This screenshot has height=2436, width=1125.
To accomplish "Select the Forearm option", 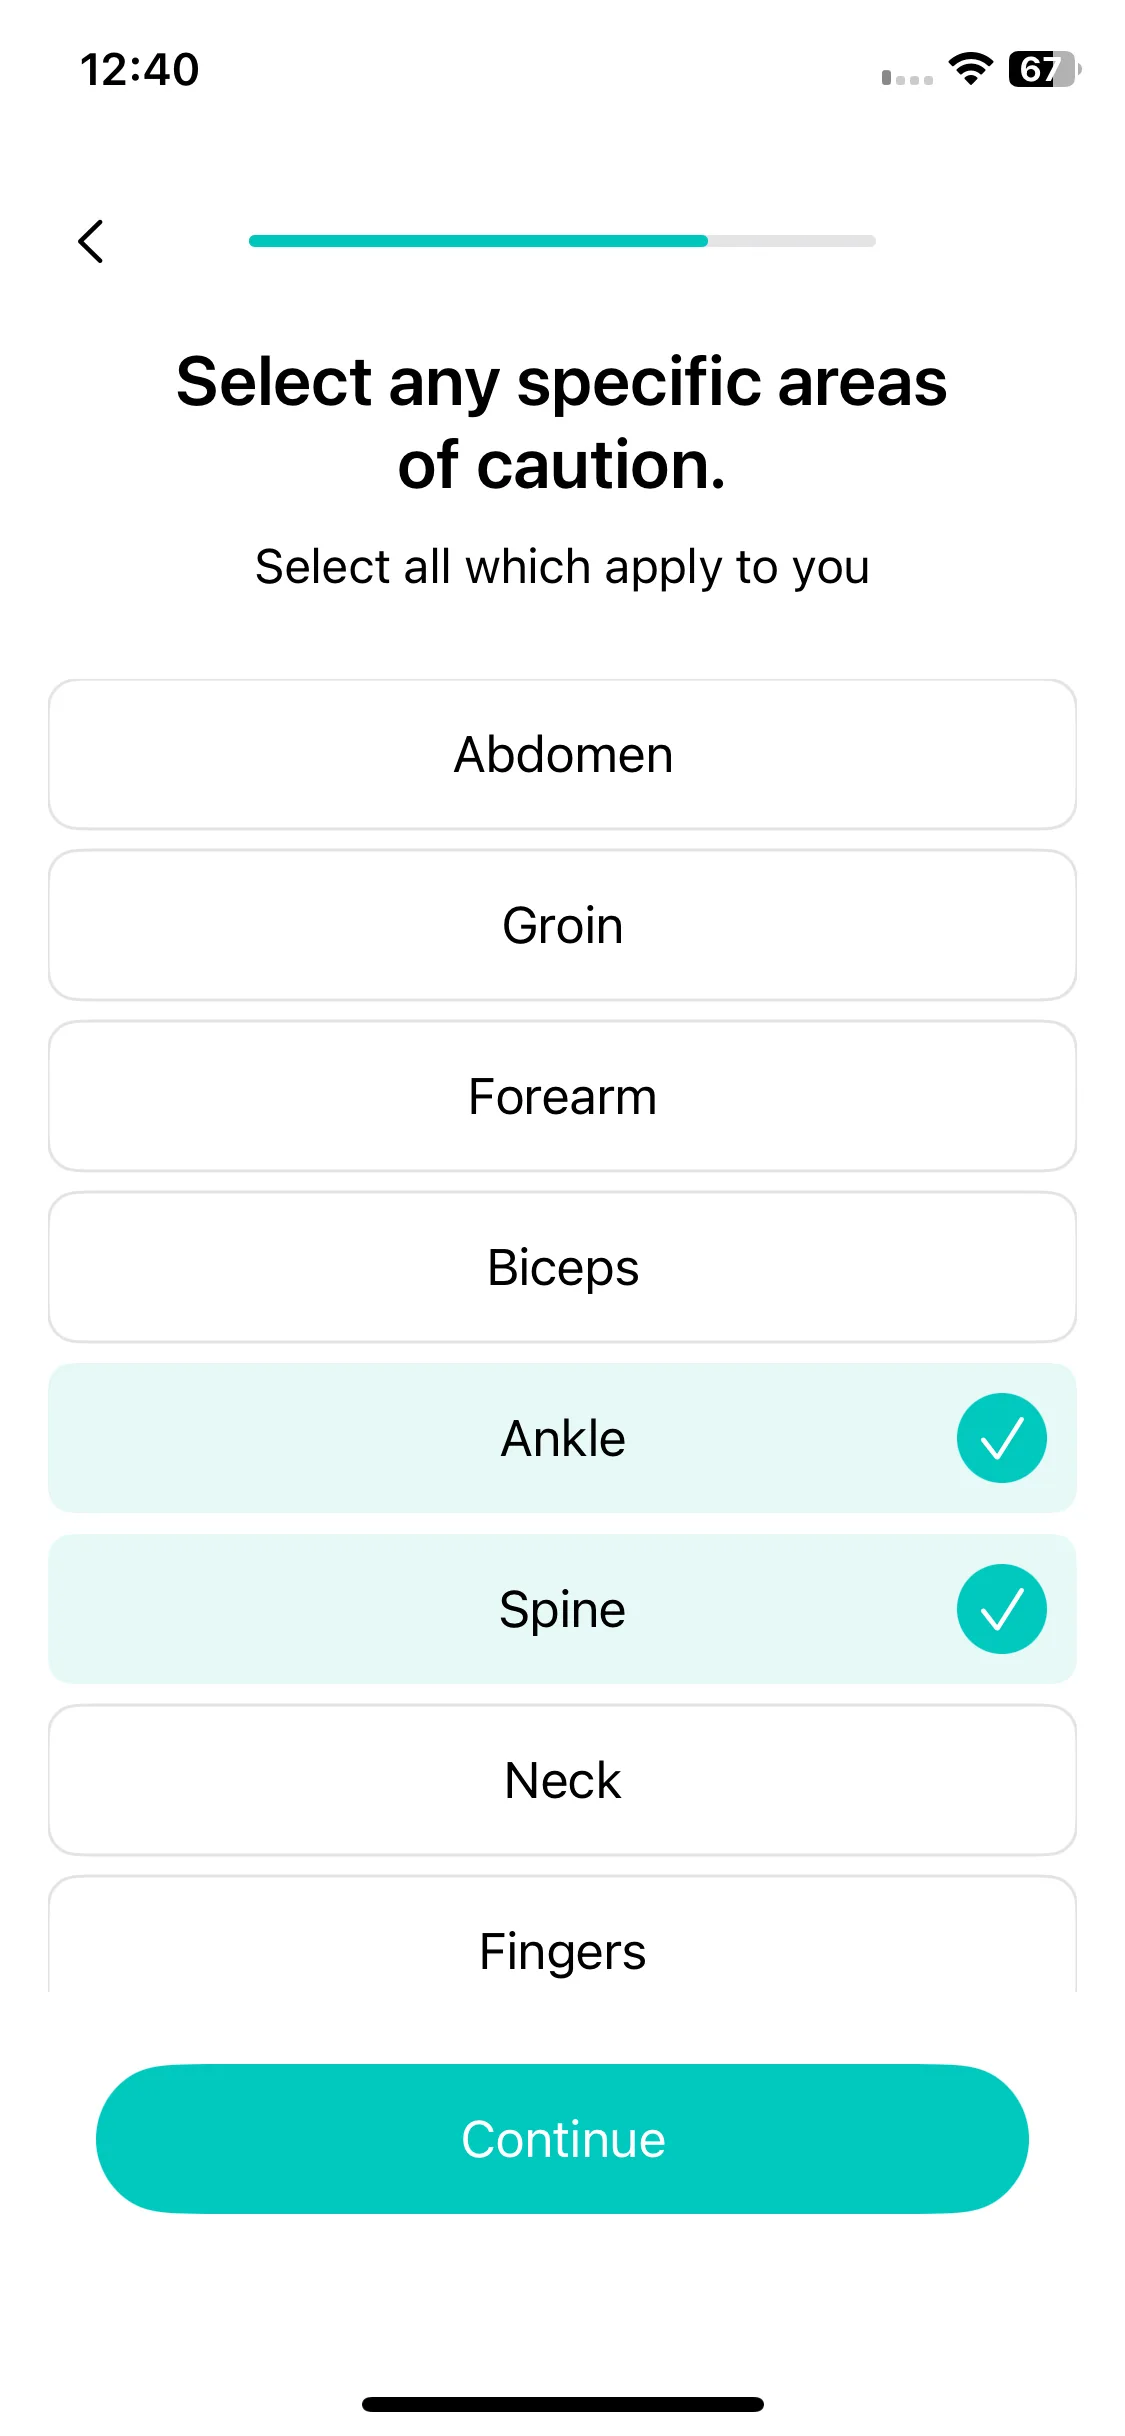I will click(562, 1096).
